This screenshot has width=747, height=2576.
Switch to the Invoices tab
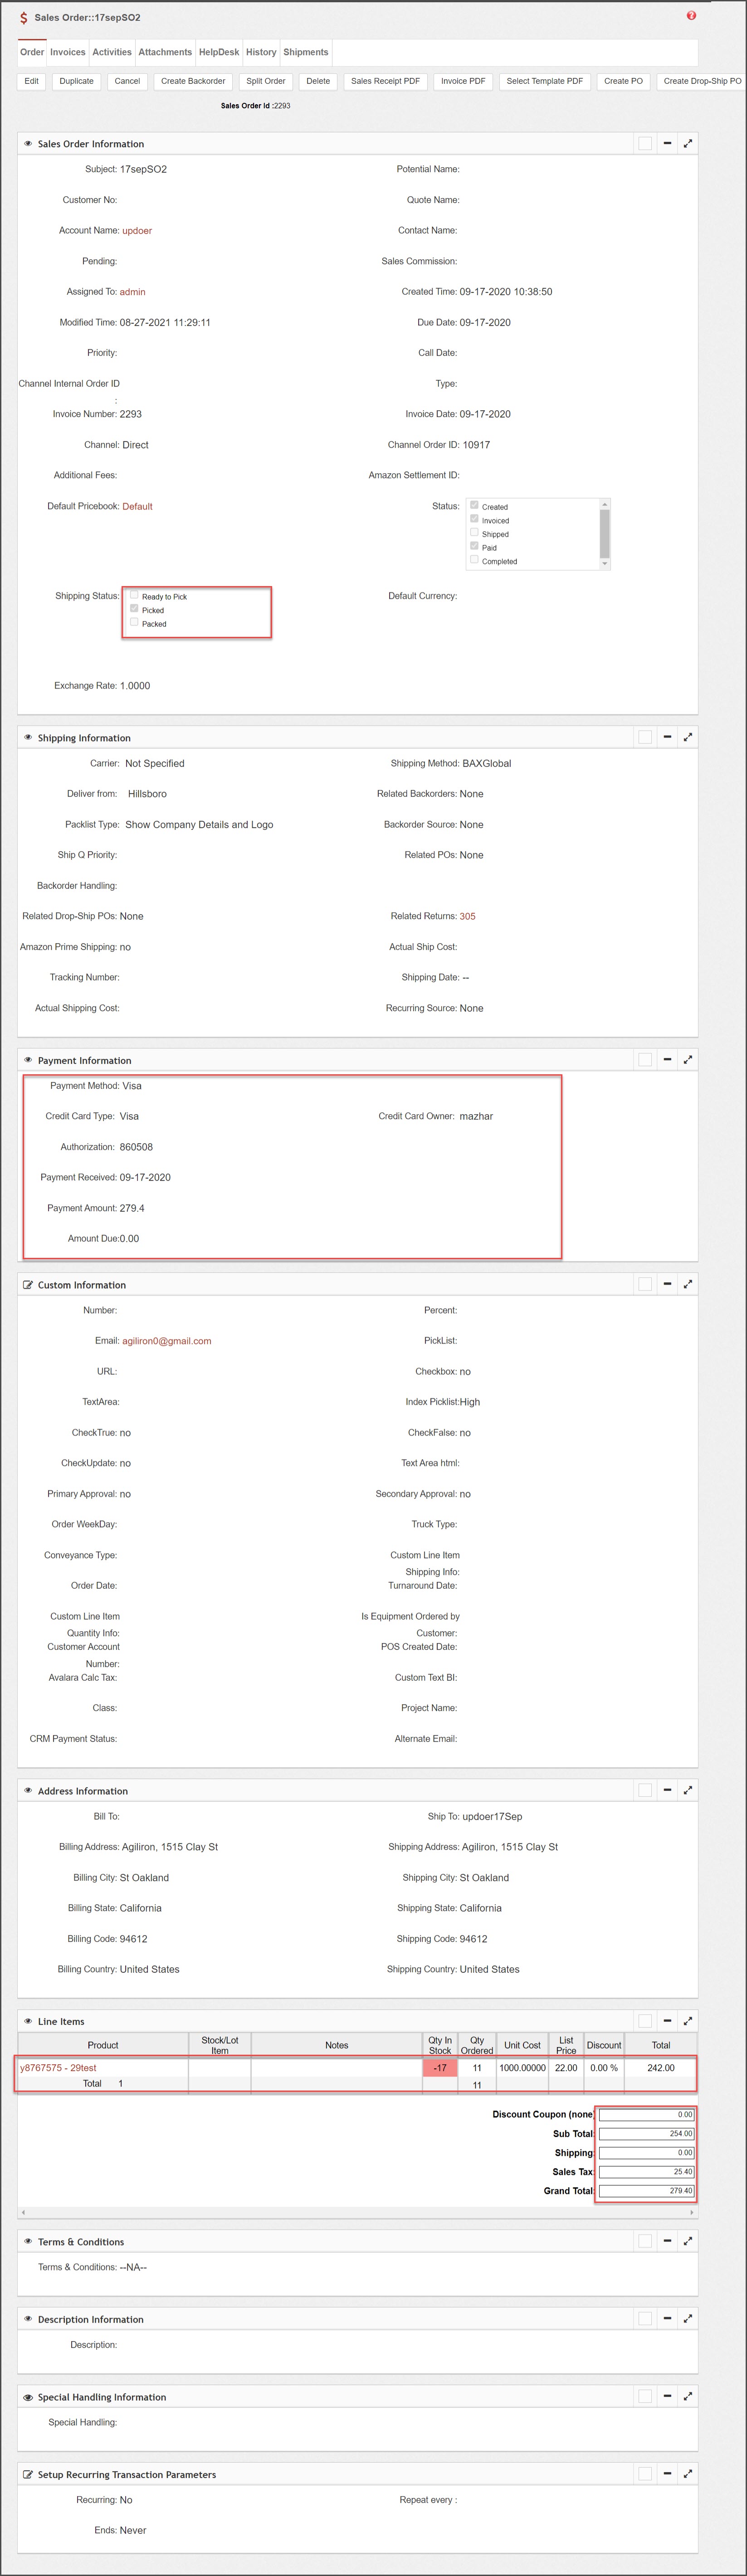(68, 52)
